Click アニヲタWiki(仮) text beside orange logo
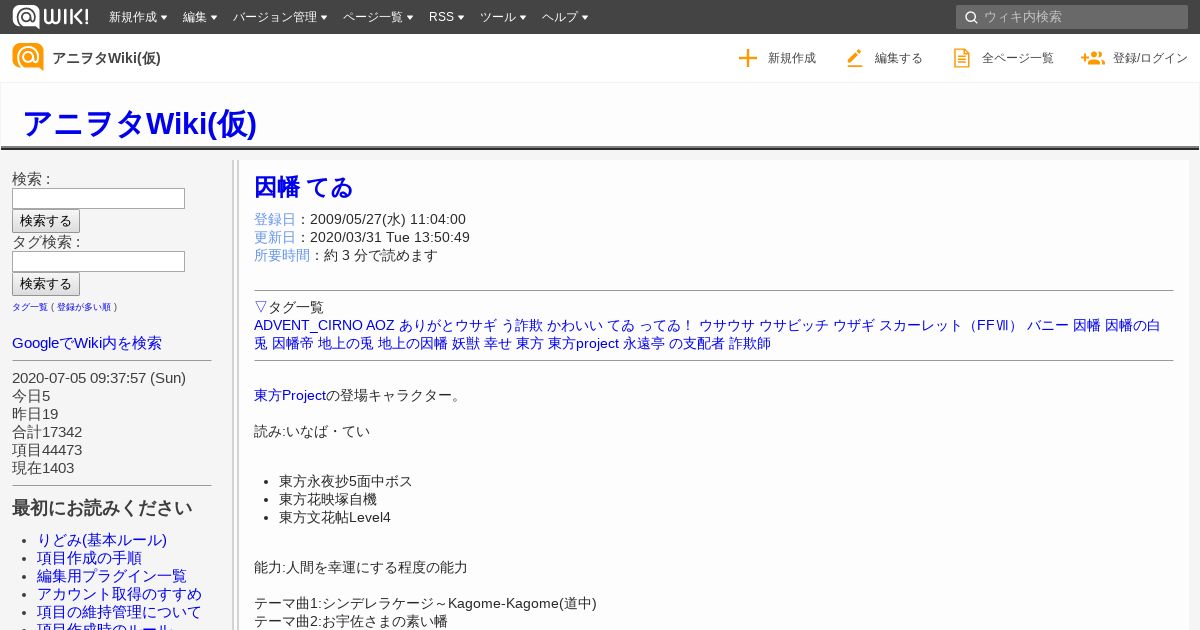 click(x=106, y=58)
